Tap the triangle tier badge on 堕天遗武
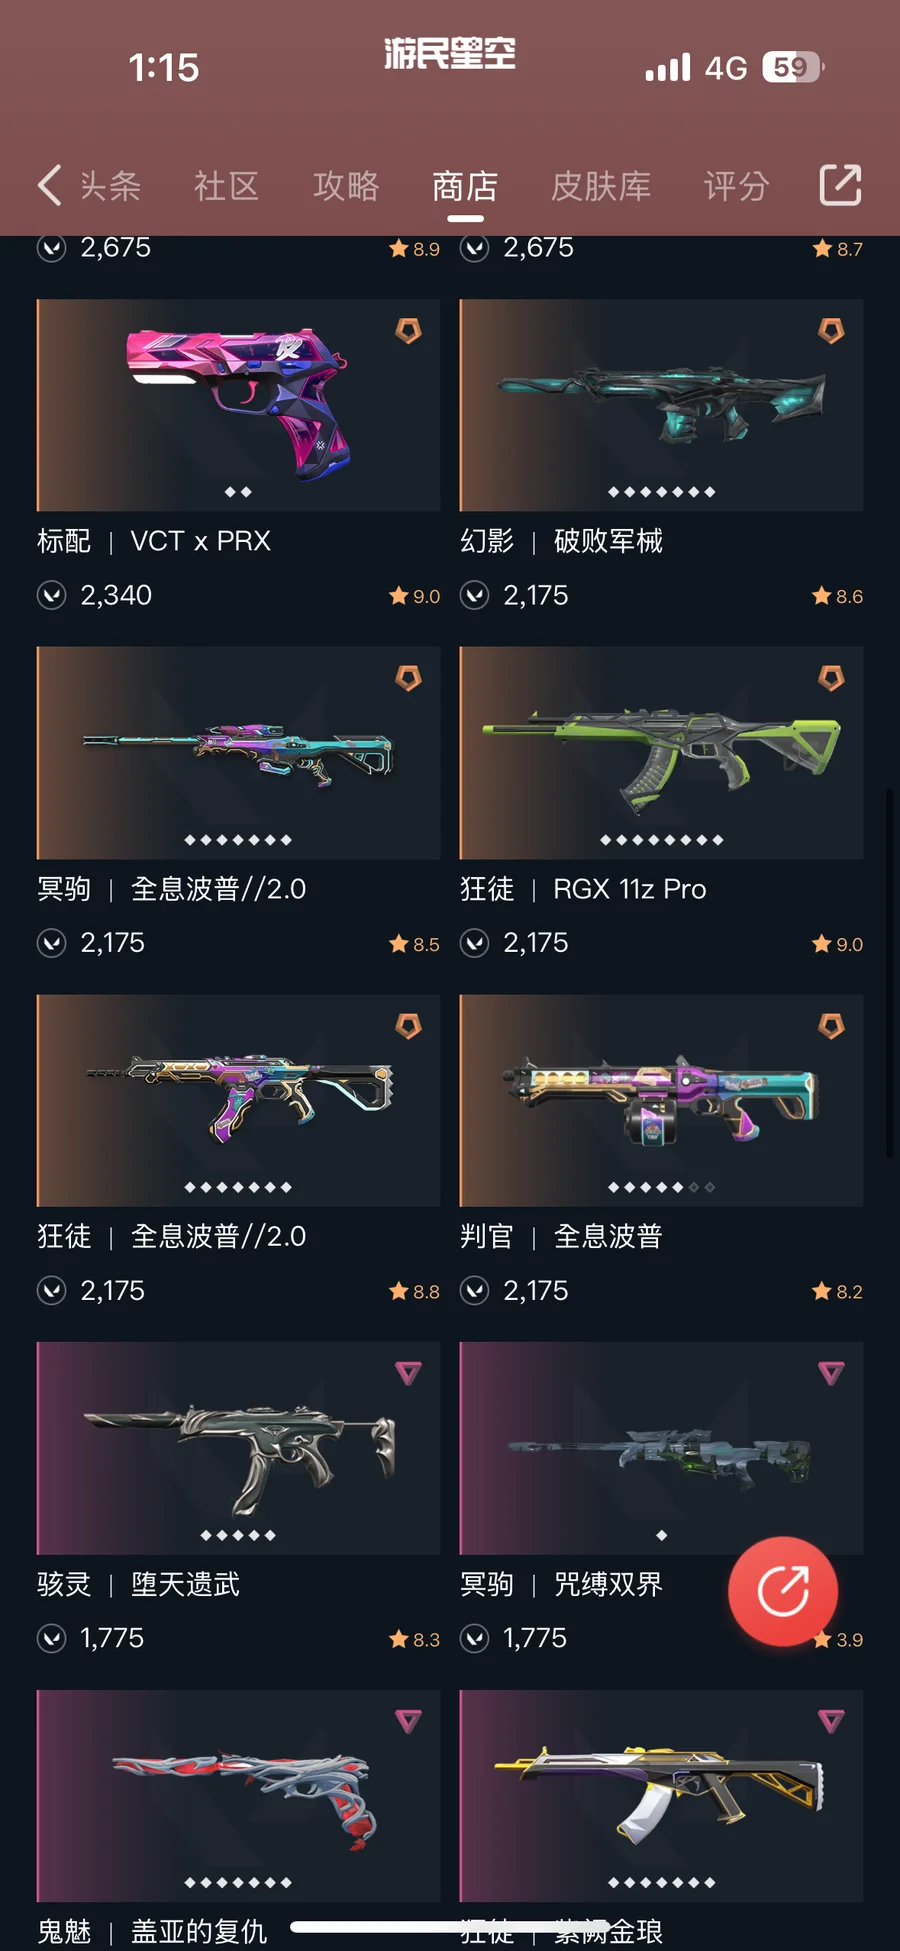This screenshot has height=1951, width=900. tap(408, 1373)
